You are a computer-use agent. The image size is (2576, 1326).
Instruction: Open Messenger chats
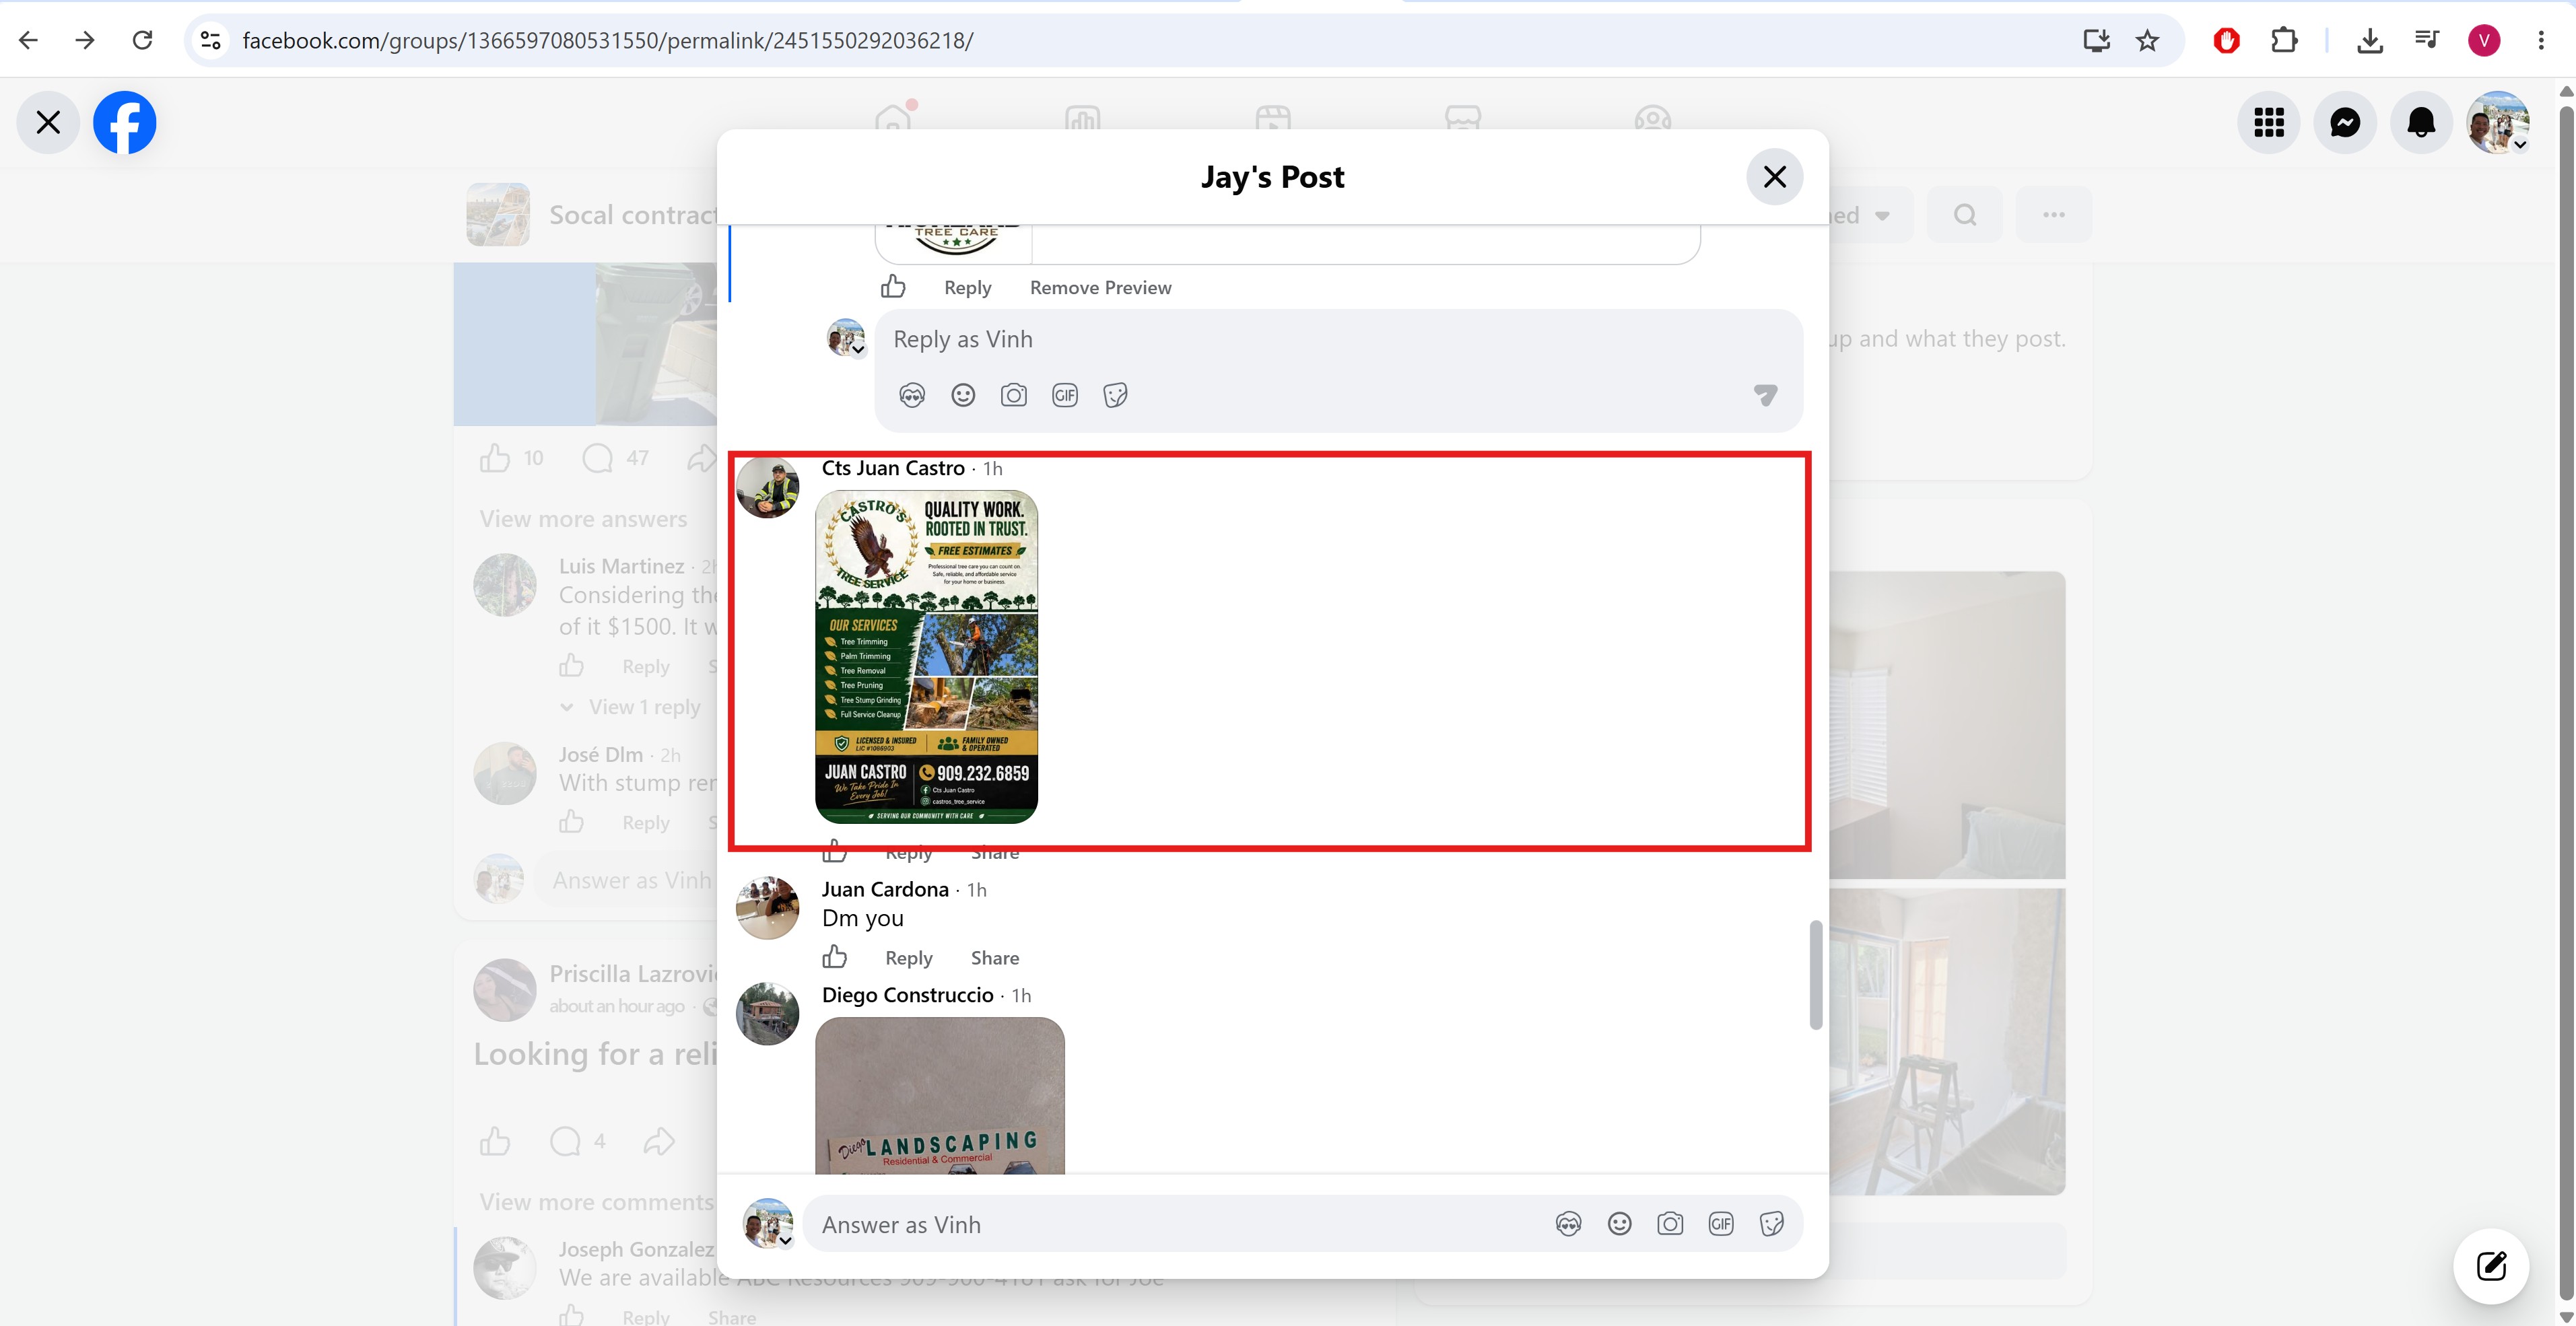2345,123
